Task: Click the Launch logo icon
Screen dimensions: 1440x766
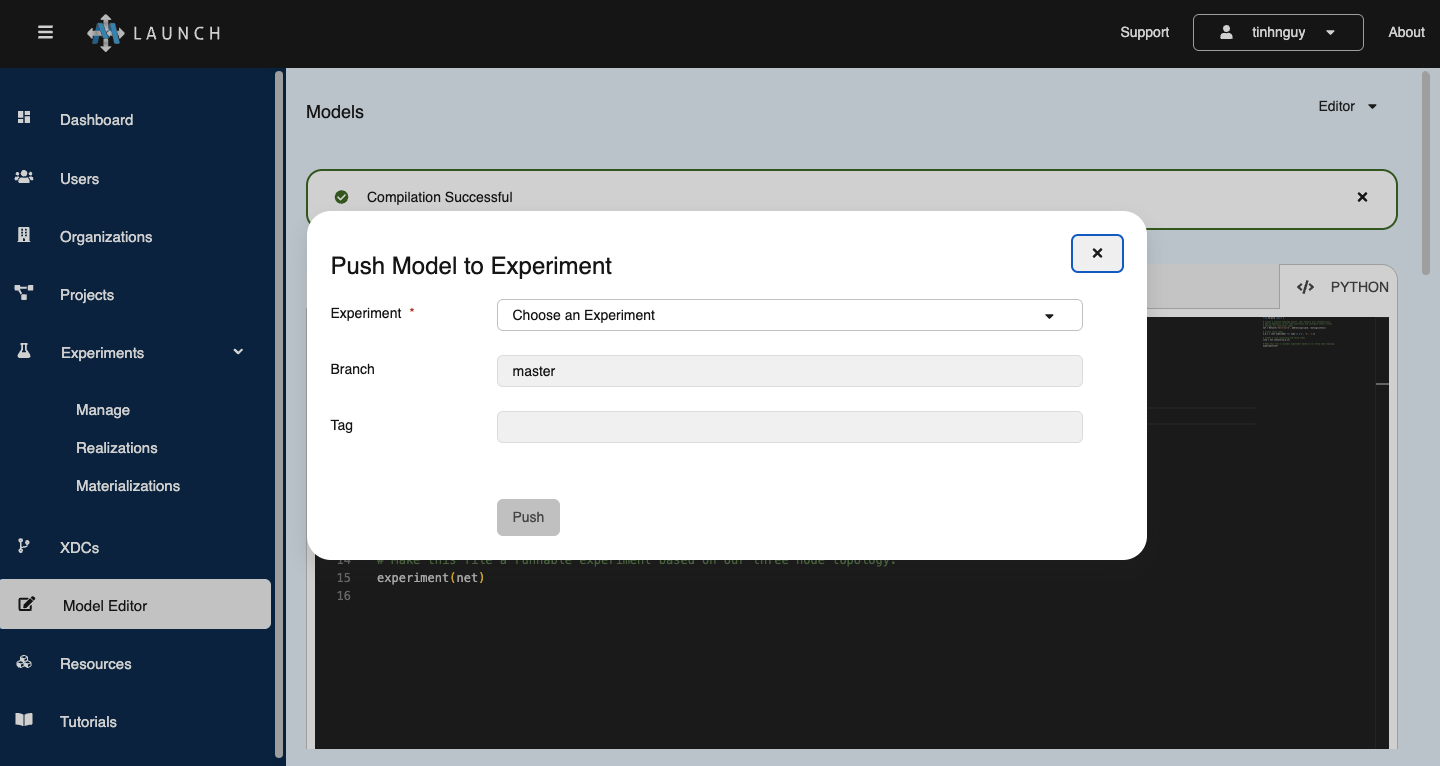Action: click(x=105, y=33)
